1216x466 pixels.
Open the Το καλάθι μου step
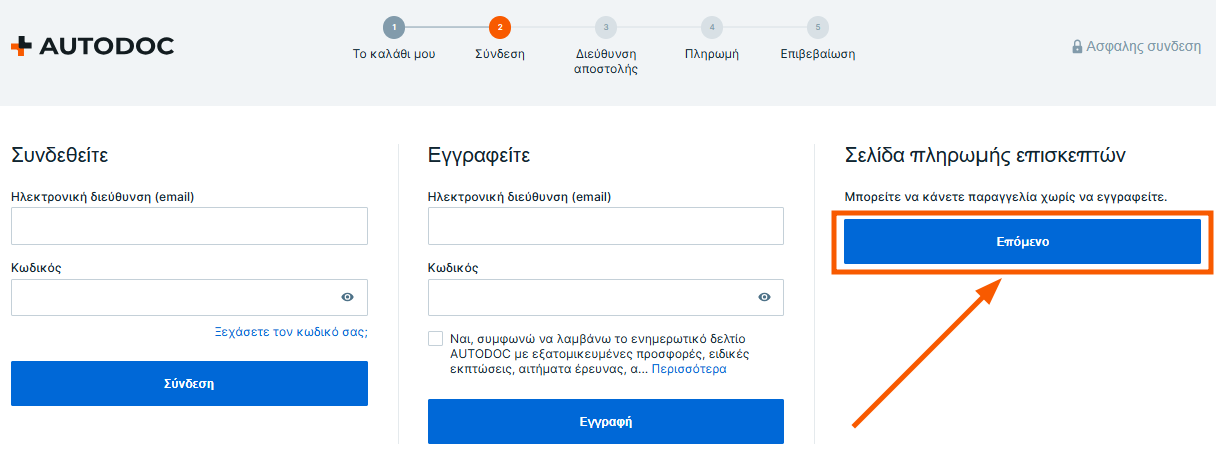pos(394,54)
